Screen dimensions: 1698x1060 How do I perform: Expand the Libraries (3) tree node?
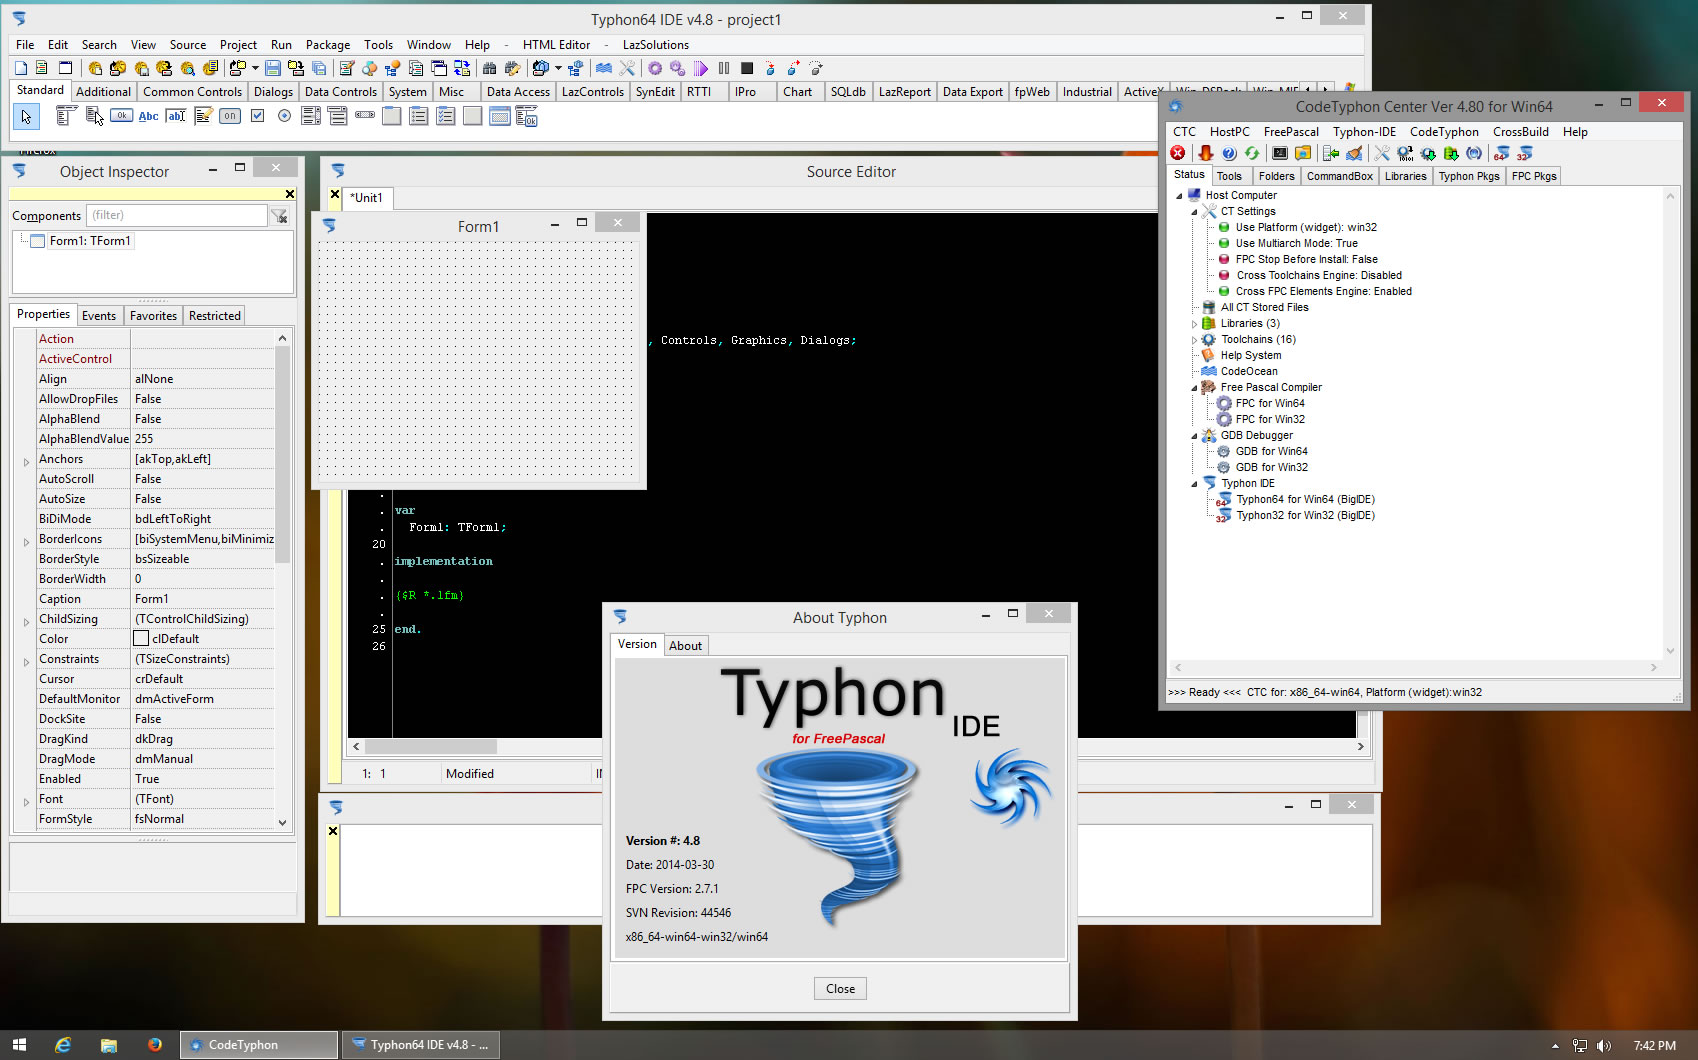(x=1194, y=324)
